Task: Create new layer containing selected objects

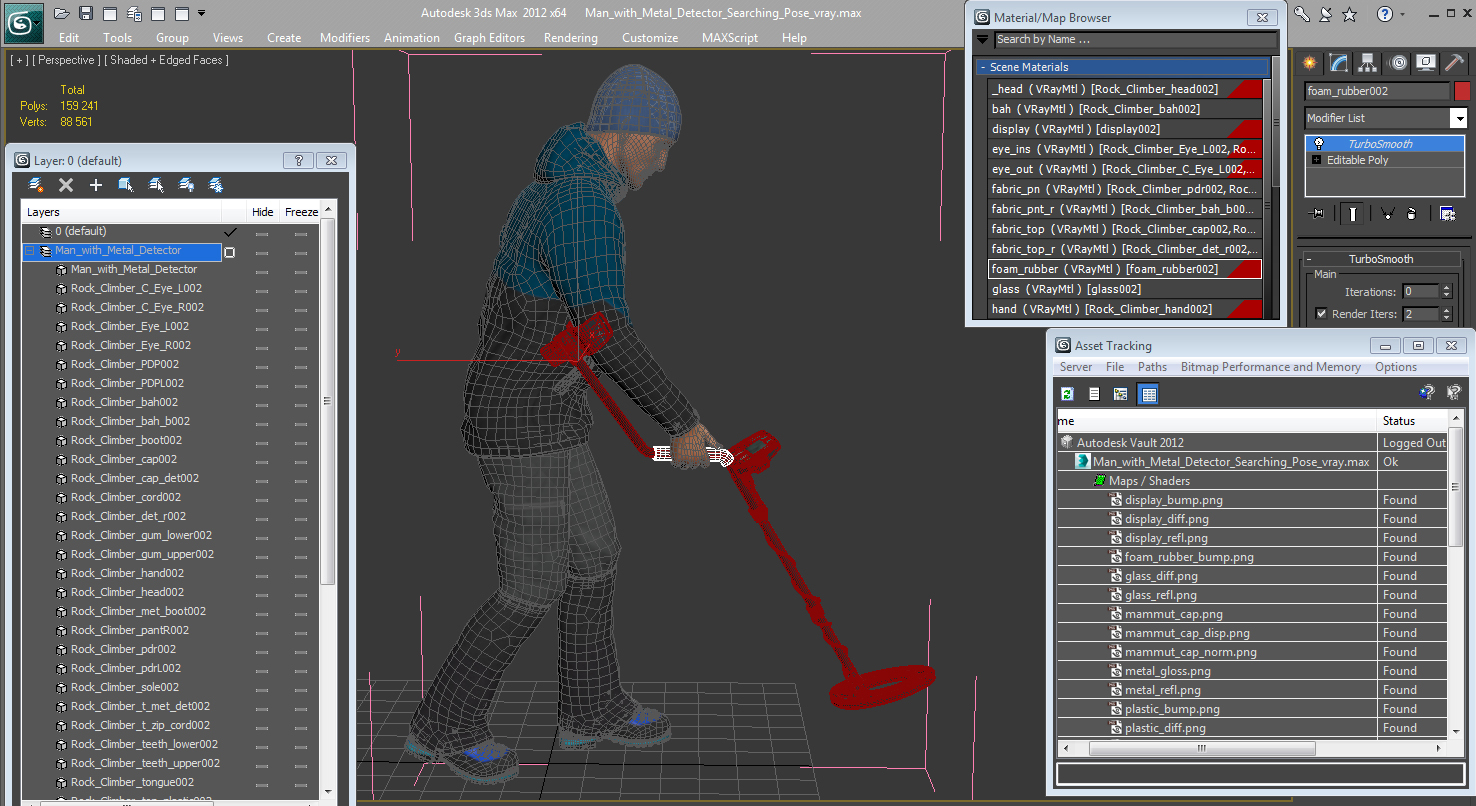Action: (36, 185)
